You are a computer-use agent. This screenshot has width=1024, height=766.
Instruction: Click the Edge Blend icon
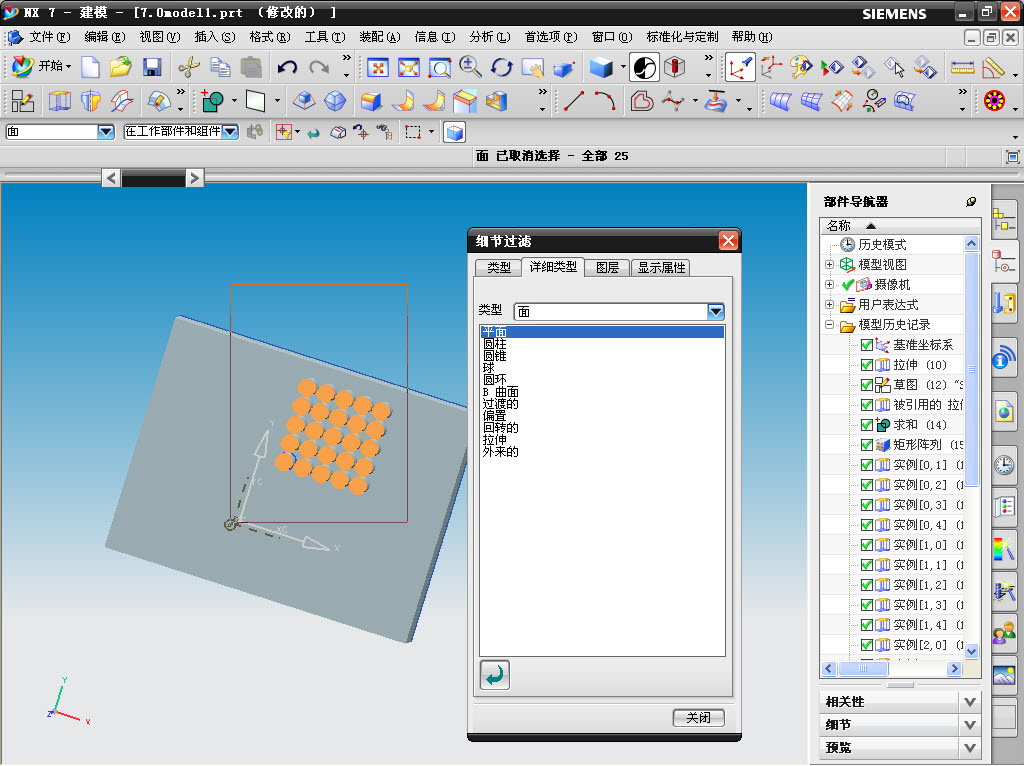pyautogui.click(x=371, y=101)
